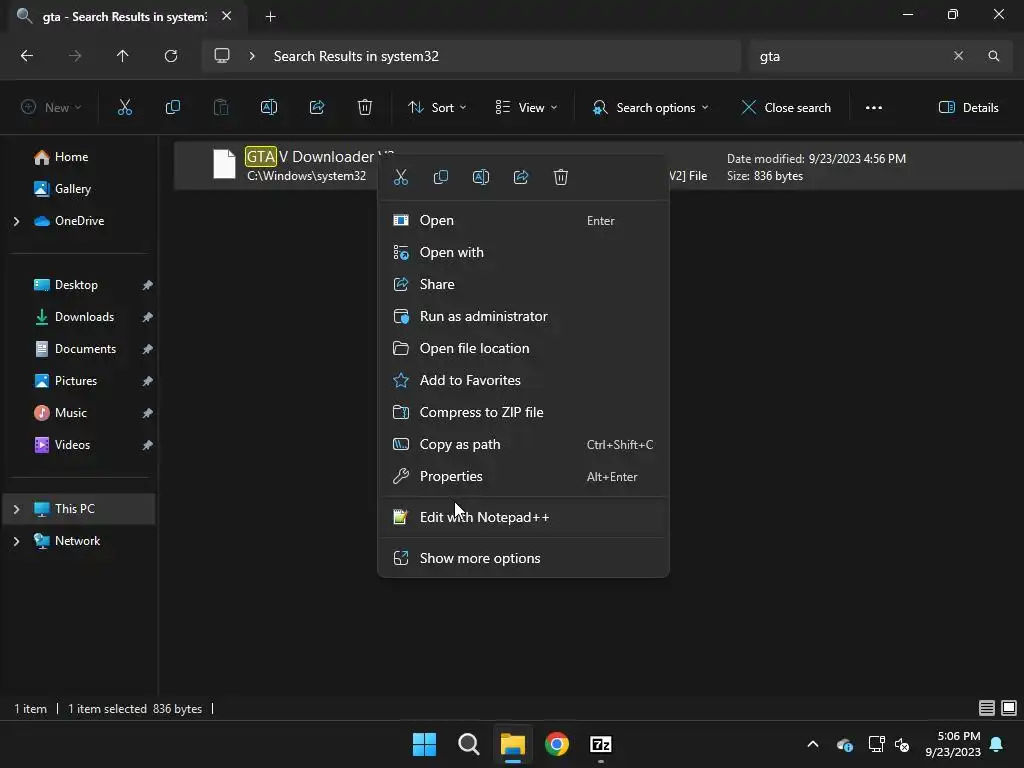
Task: Show hidden system tray icons with the chevron
Action: (x=813, y=744)
